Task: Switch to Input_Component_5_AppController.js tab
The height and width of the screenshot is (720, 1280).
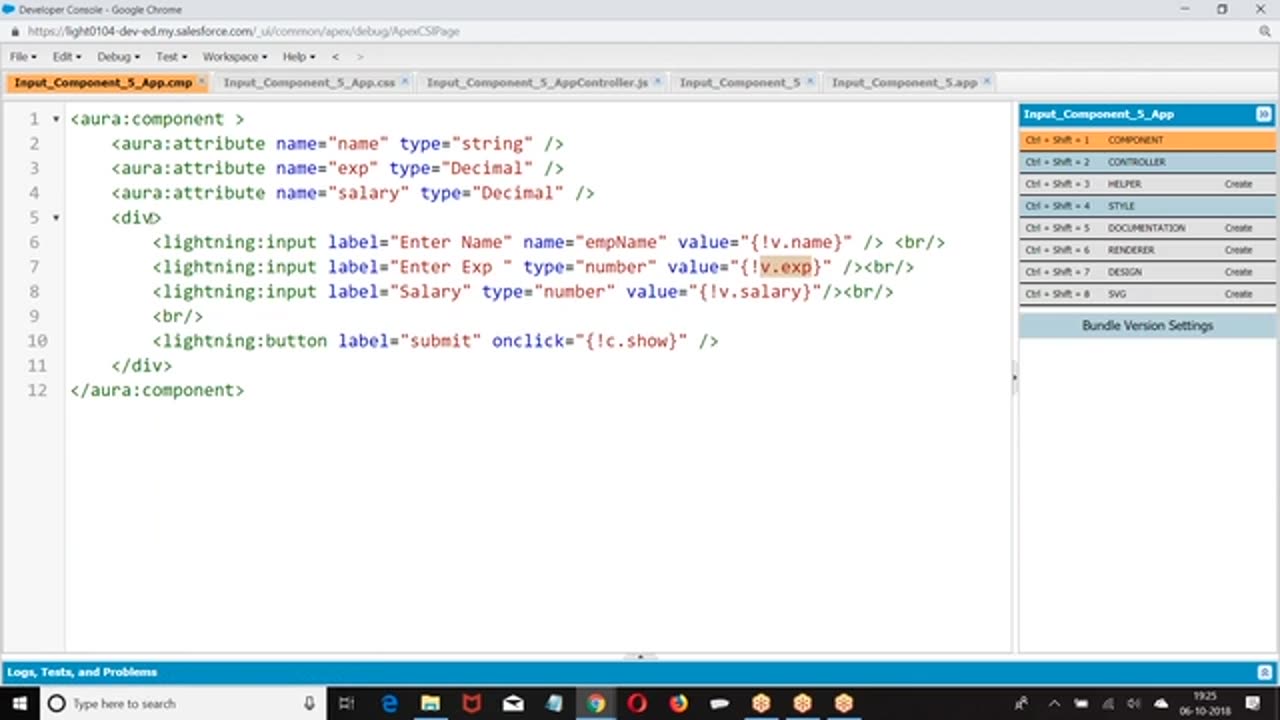Action: click(x=537, y=83)
